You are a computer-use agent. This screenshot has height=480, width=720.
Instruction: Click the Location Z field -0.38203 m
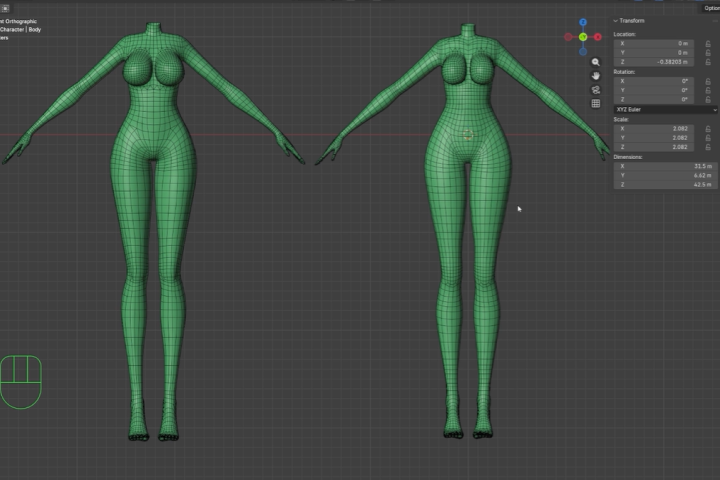pos(653,62)
